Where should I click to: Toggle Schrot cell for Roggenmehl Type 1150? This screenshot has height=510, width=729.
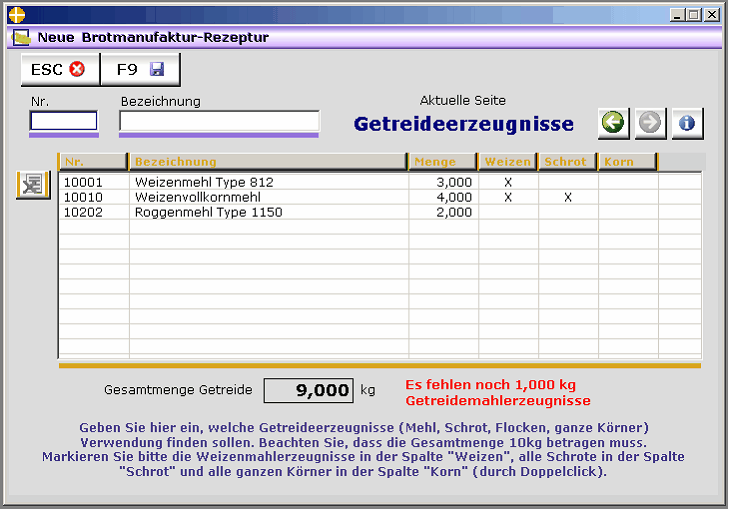568,212
